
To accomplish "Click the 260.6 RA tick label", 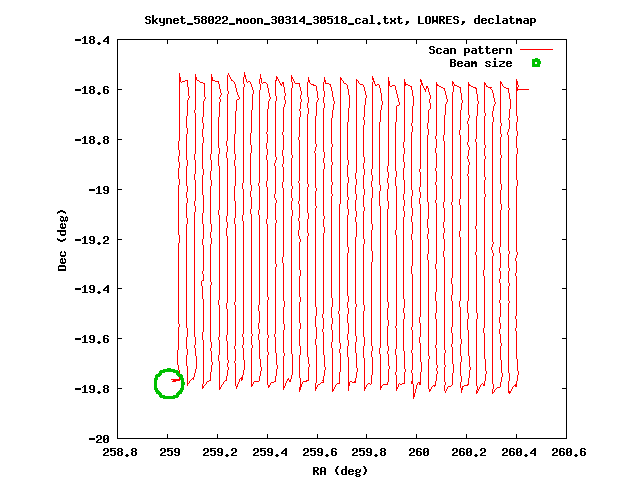I will [569, 452].
